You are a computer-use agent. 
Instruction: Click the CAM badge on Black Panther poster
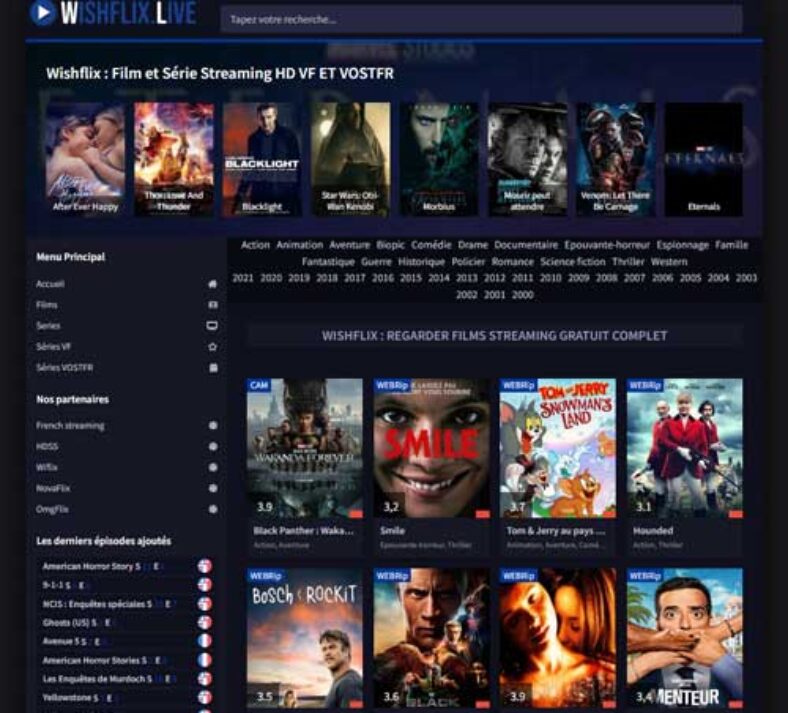click(259, 385)
